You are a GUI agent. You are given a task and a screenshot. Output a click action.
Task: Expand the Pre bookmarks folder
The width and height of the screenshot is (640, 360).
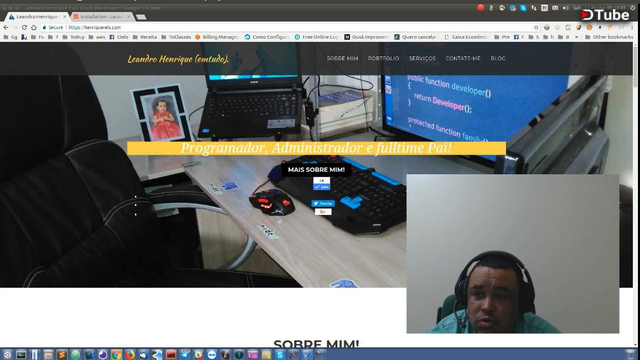pyautogui.click(x=502, y=37)
